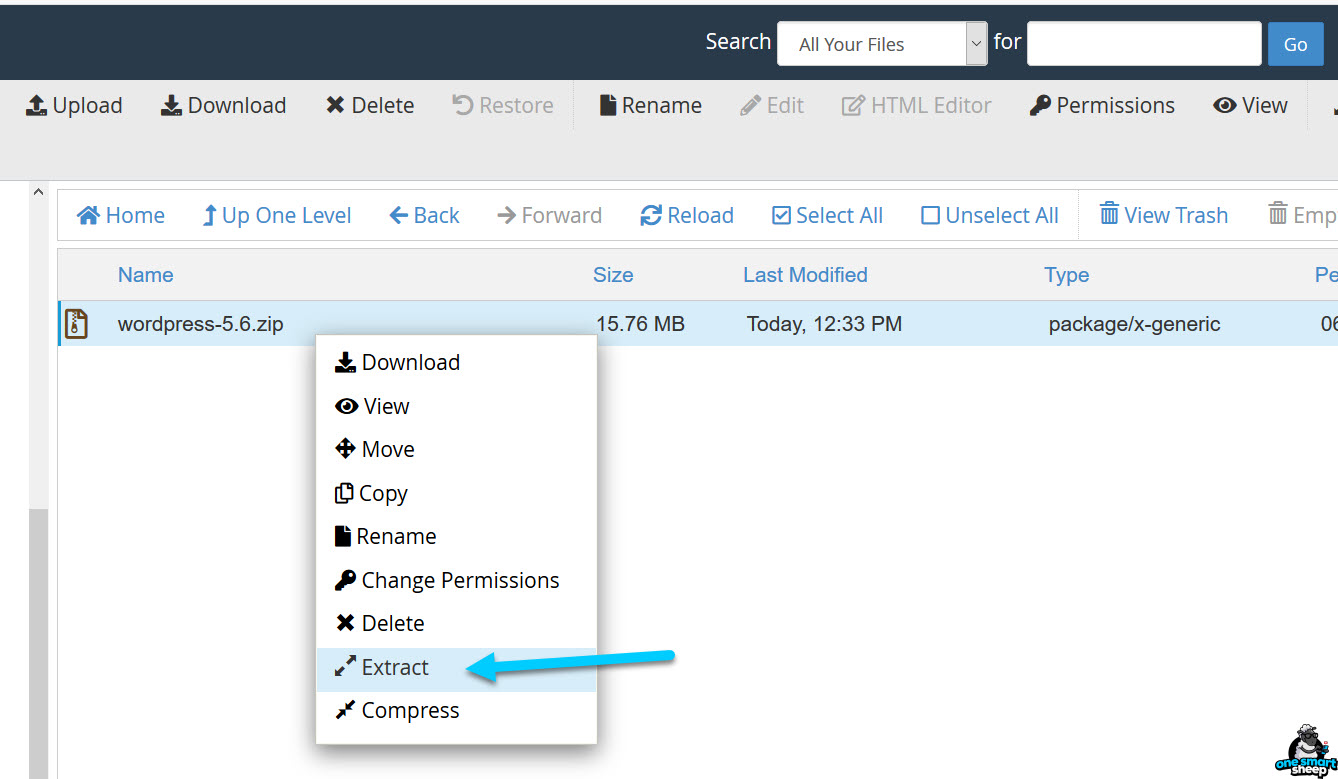
Task: Click the Restore toolbar button
Action: pos(503,105)
